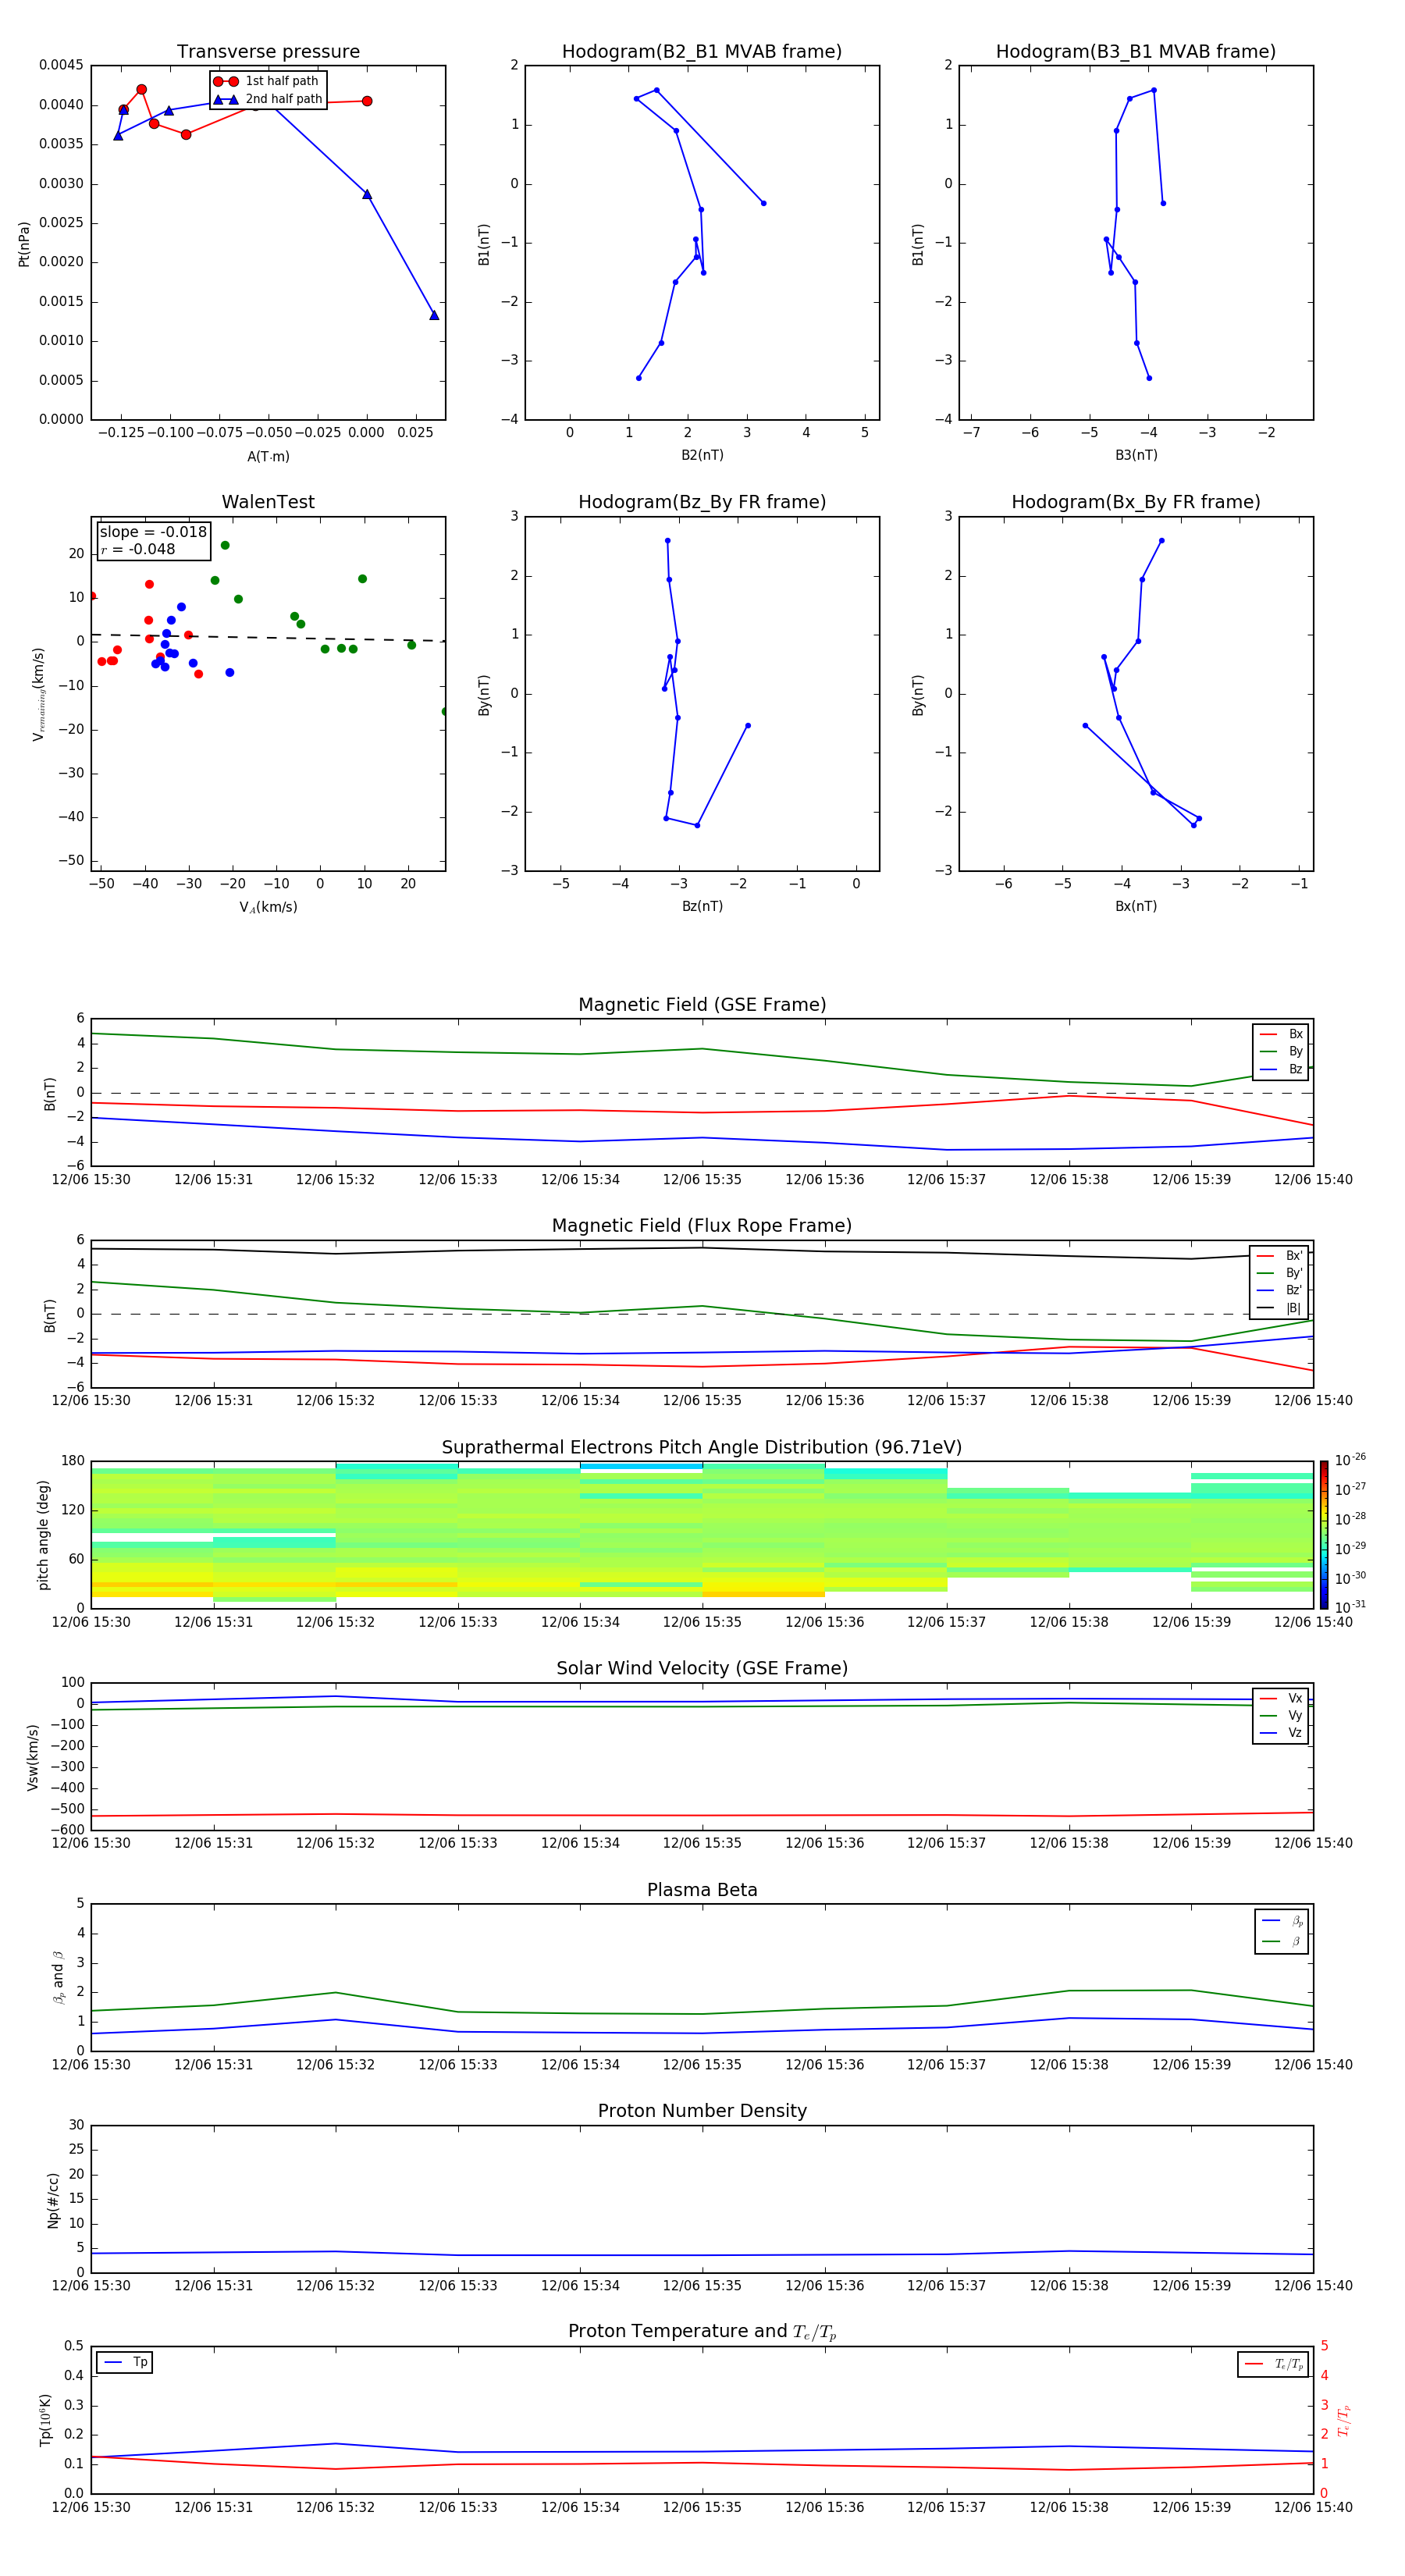This screenshot has height=2576, width=1405.
Task: Select the Vz entry in velocity legend
Action: coord(1281,1732)
